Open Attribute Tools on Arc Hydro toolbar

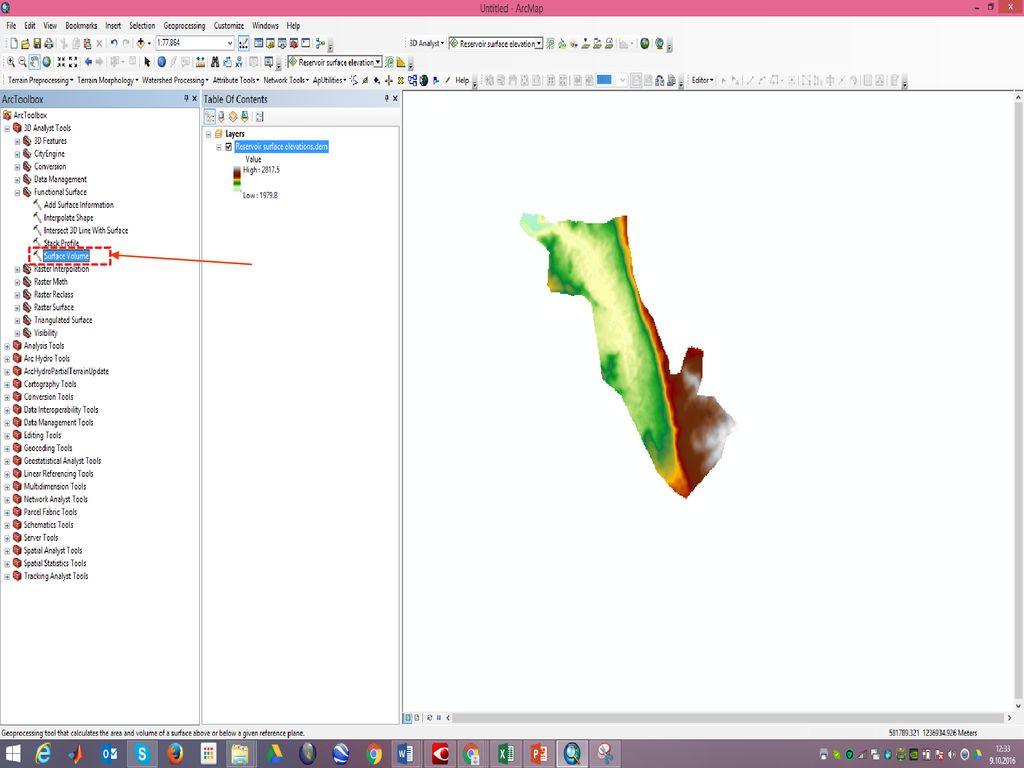[236, 80]
